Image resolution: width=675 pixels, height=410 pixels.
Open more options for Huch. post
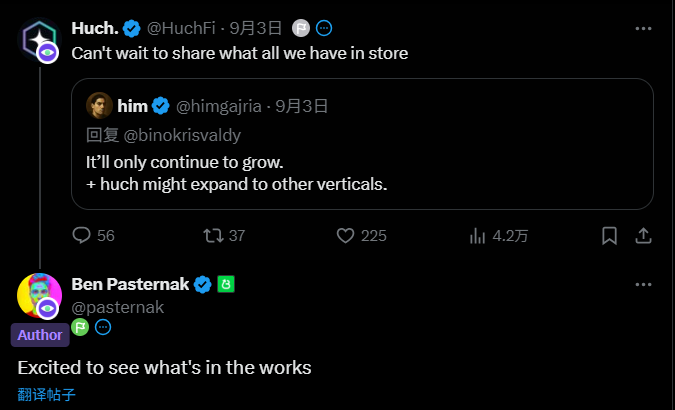click(644, 25)
